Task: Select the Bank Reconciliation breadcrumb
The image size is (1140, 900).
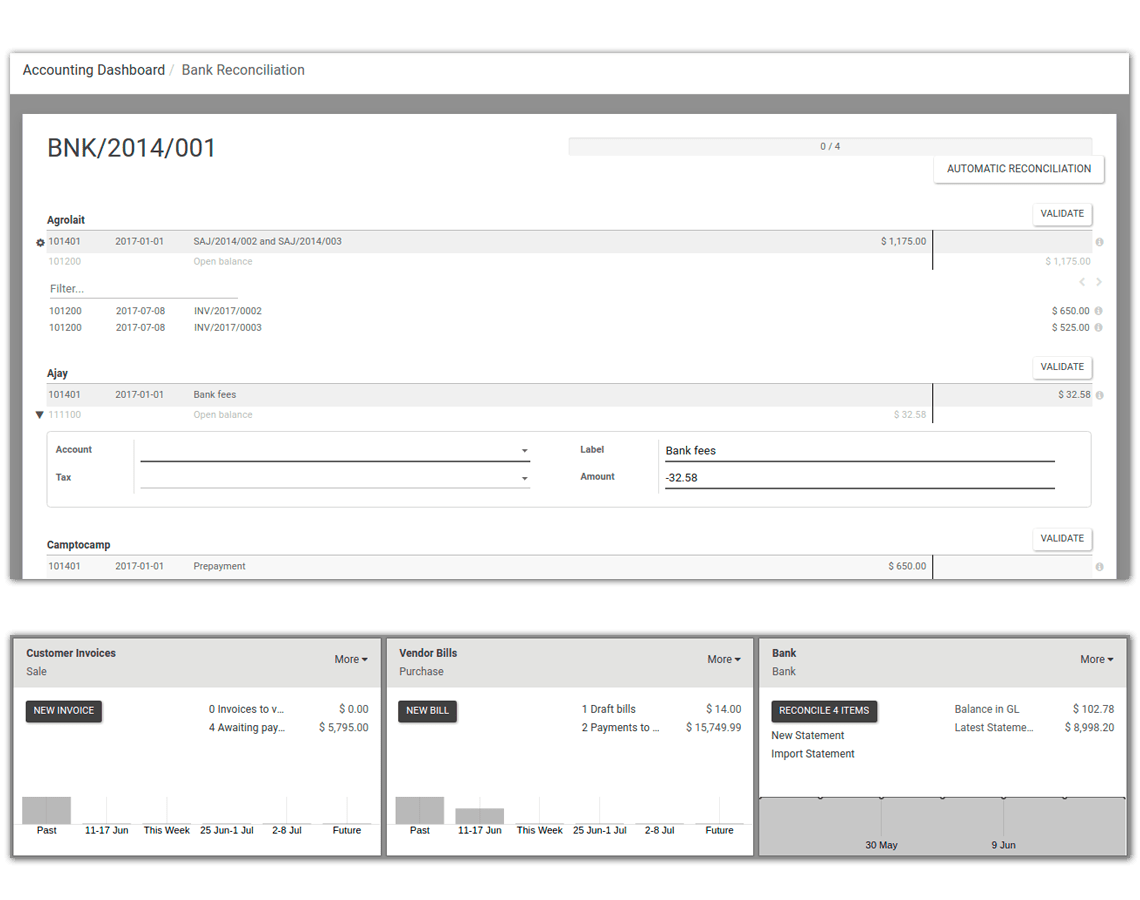Action: (243, 70)
